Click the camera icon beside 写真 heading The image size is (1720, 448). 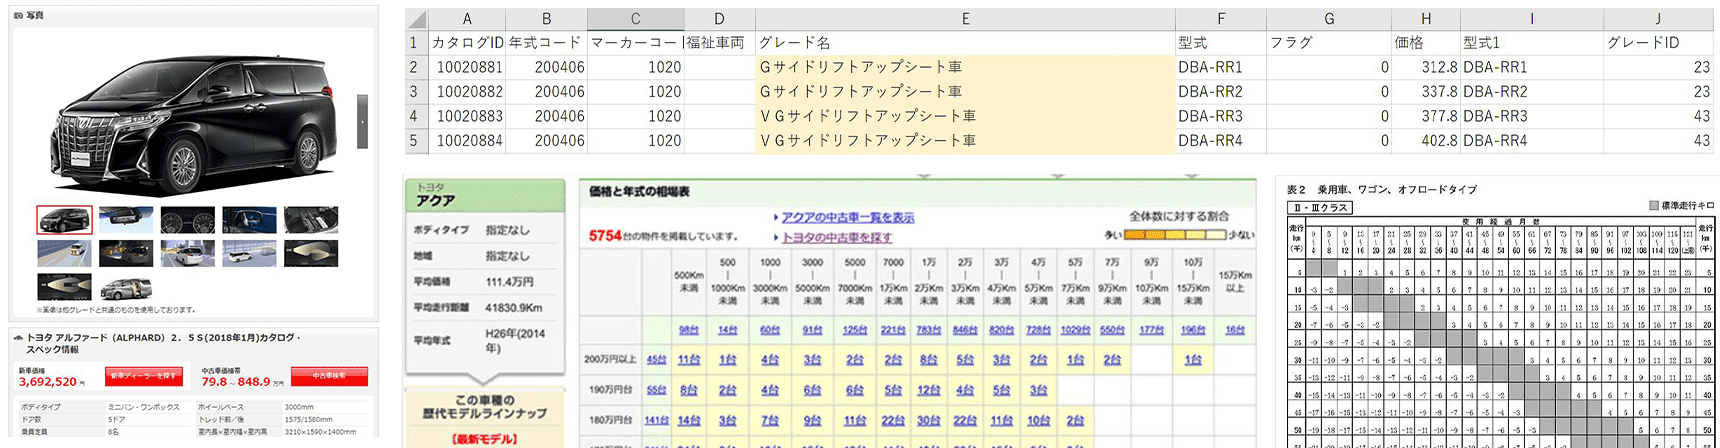pyautogui.click(x=19, y=16)
